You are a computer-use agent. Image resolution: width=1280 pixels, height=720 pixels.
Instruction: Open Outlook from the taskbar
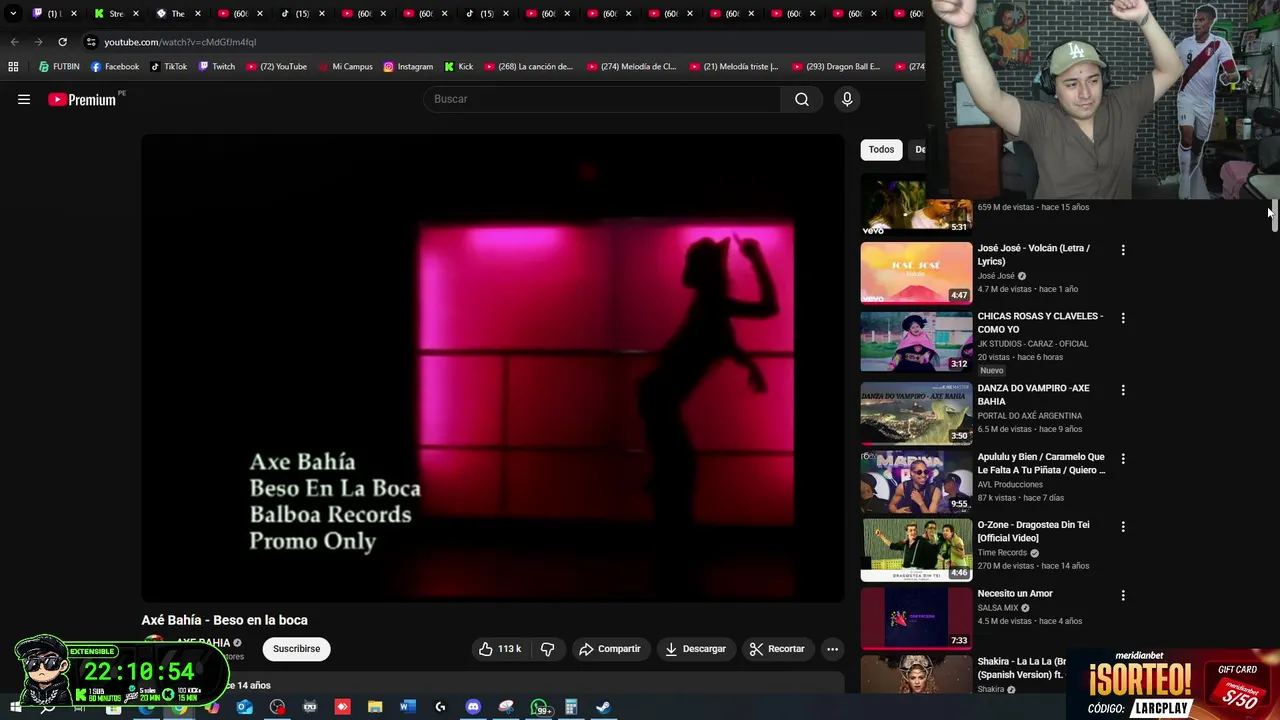coord(244,707)
